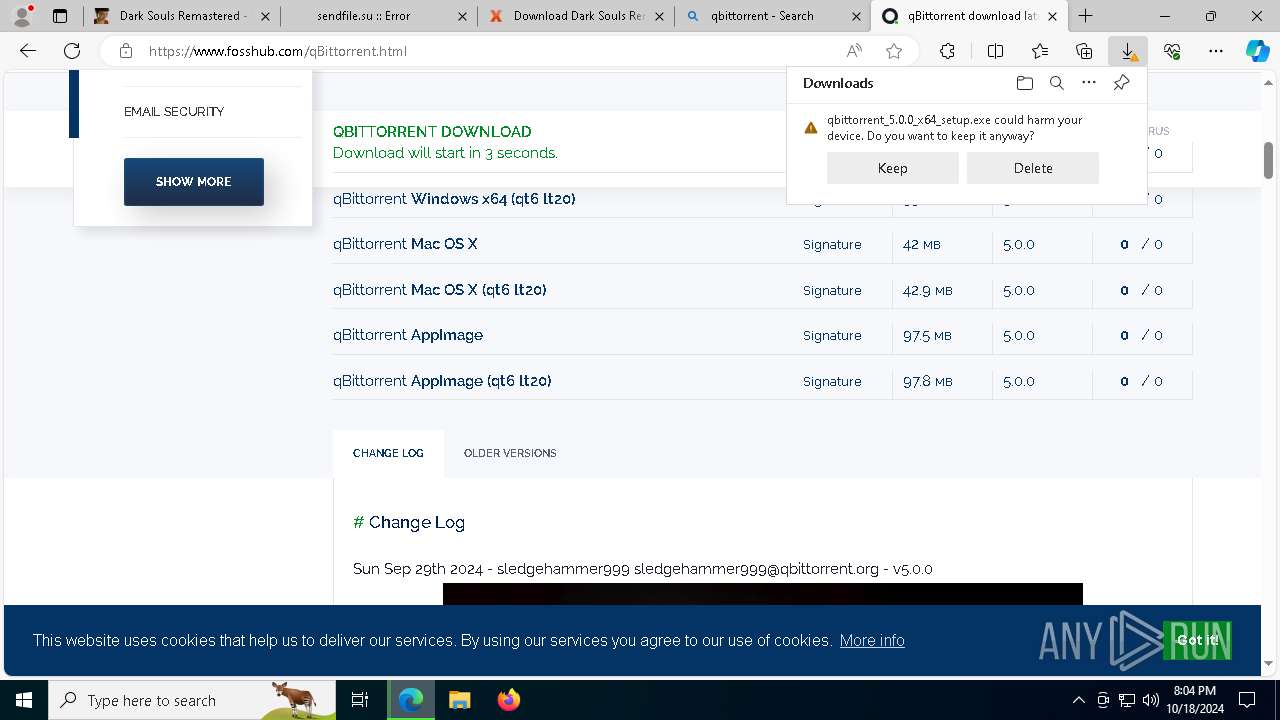
Task: Open EMAIL SECURITY sidebar link
Action: [x=174, y=111]
